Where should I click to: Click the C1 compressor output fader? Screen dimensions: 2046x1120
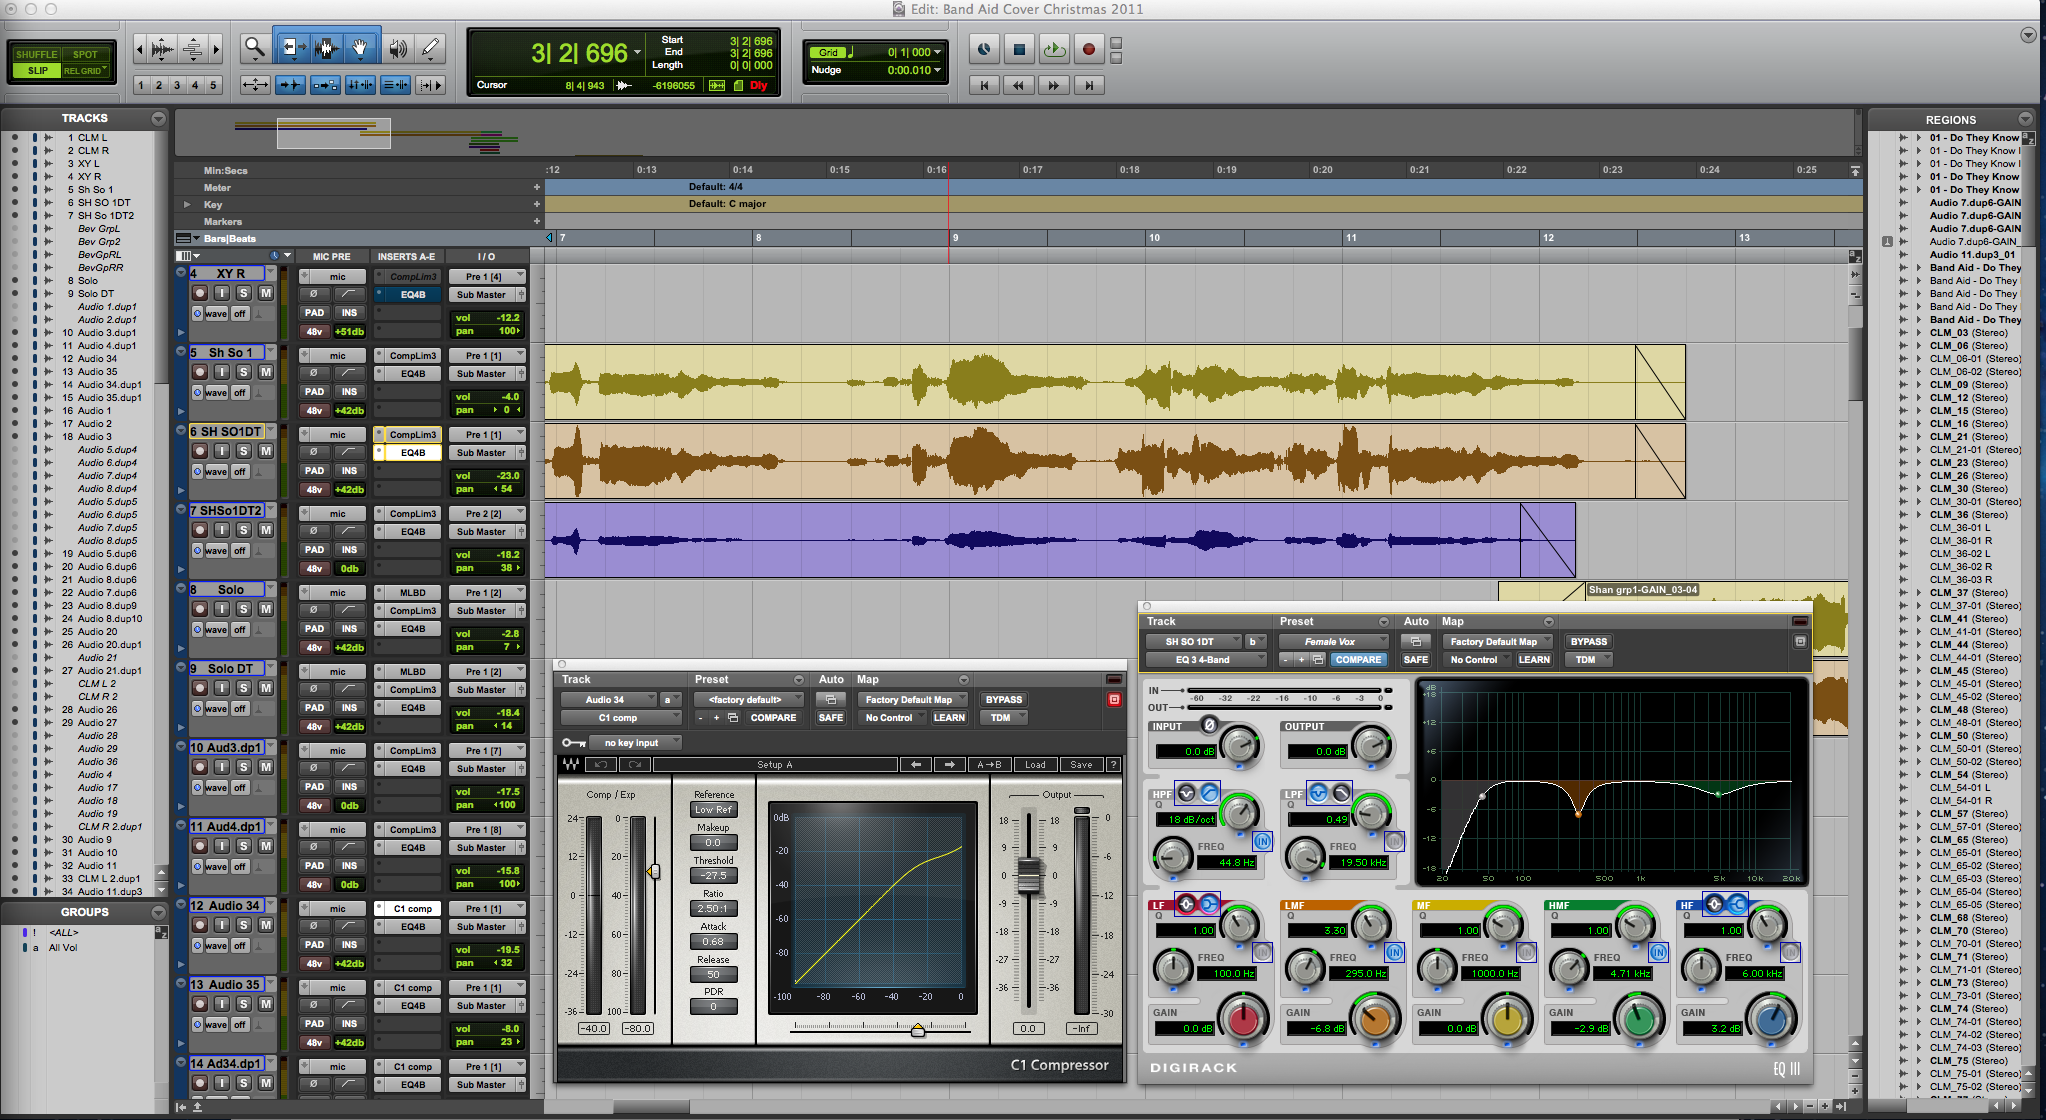(x=1029, y=875)
